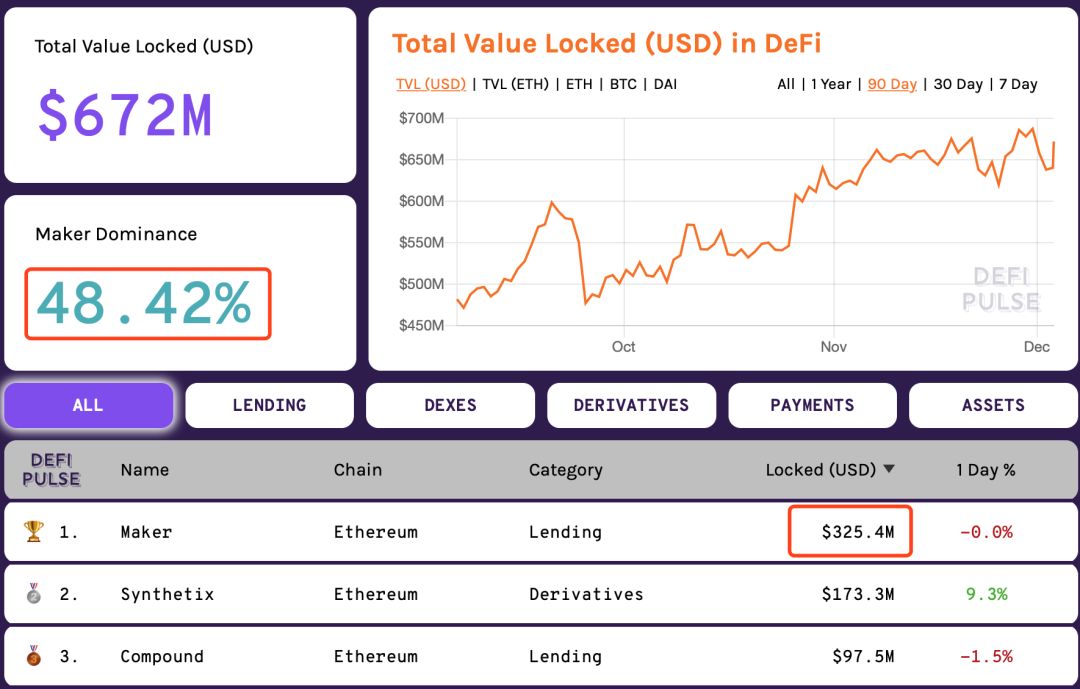Sort table by Locked (USD) column header
Viewport: 1080px width, 689px height.
(x=821, y=470)
